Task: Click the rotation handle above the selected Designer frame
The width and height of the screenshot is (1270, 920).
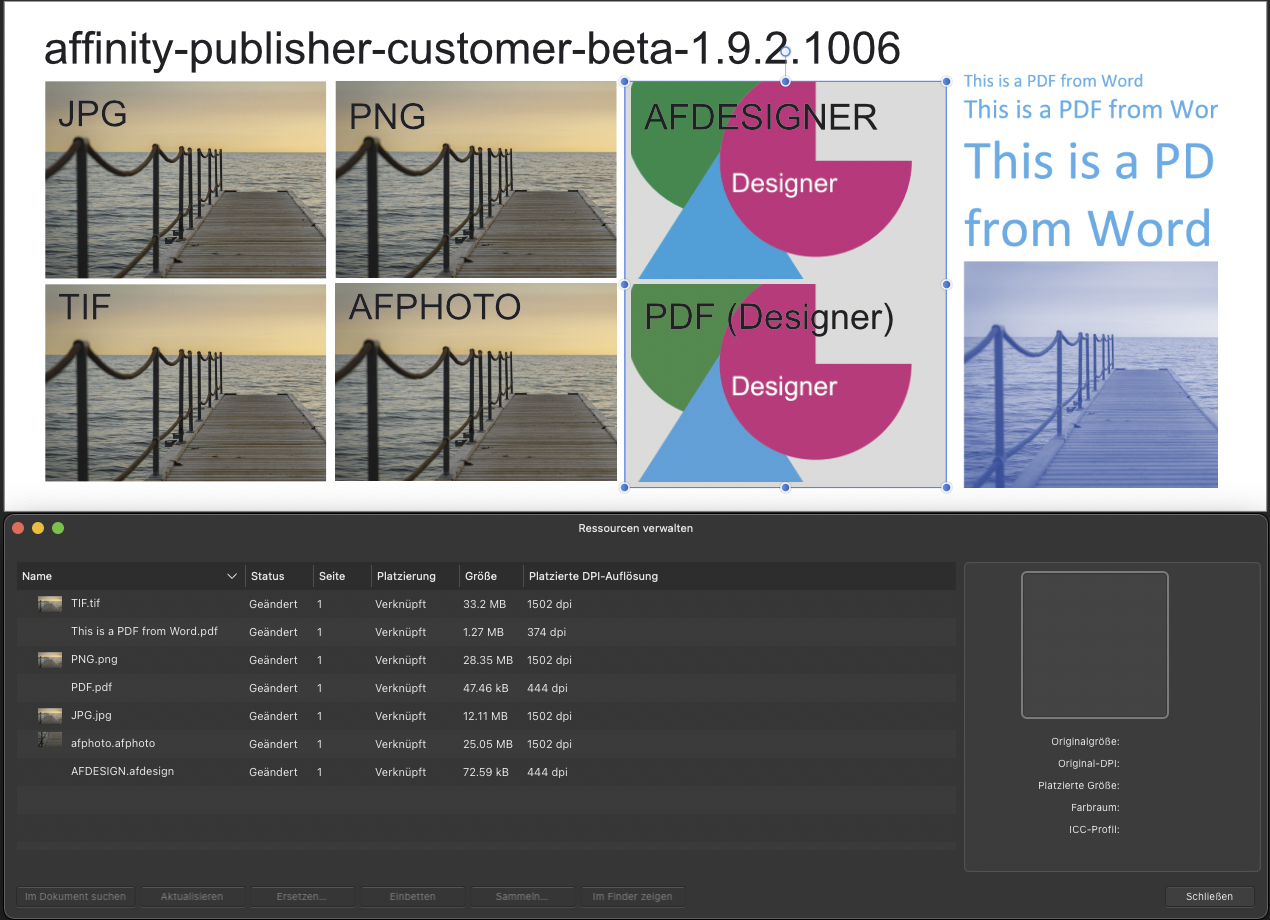Action: (x=786, y=52)
